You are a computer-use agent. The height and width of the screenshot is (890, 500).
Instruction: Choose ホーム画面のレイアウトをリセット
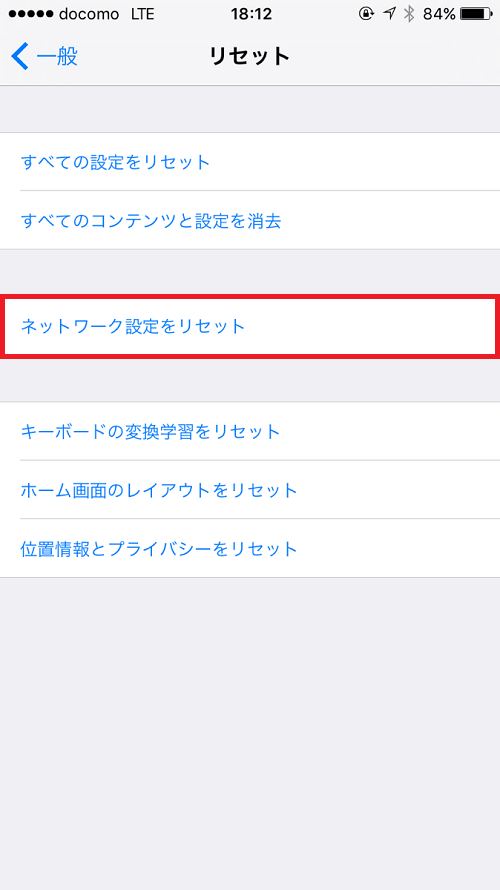point(250,490)
